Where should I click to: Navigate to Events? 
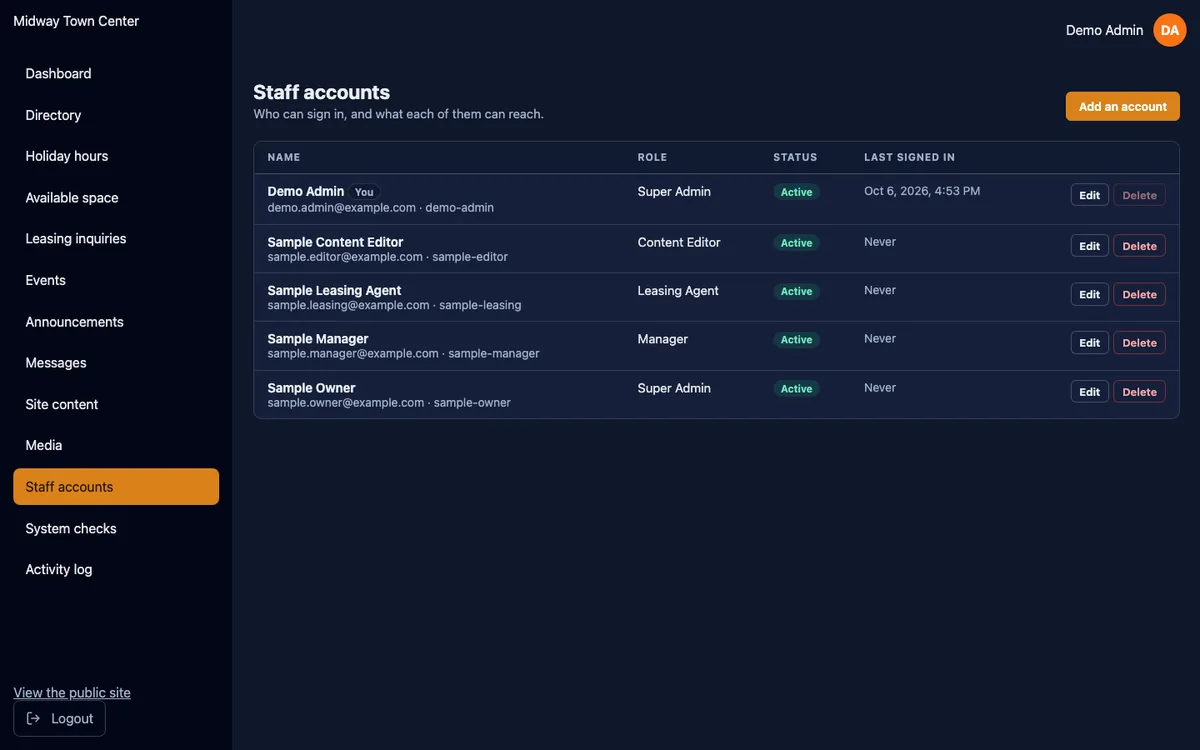[x=116, y=280]
